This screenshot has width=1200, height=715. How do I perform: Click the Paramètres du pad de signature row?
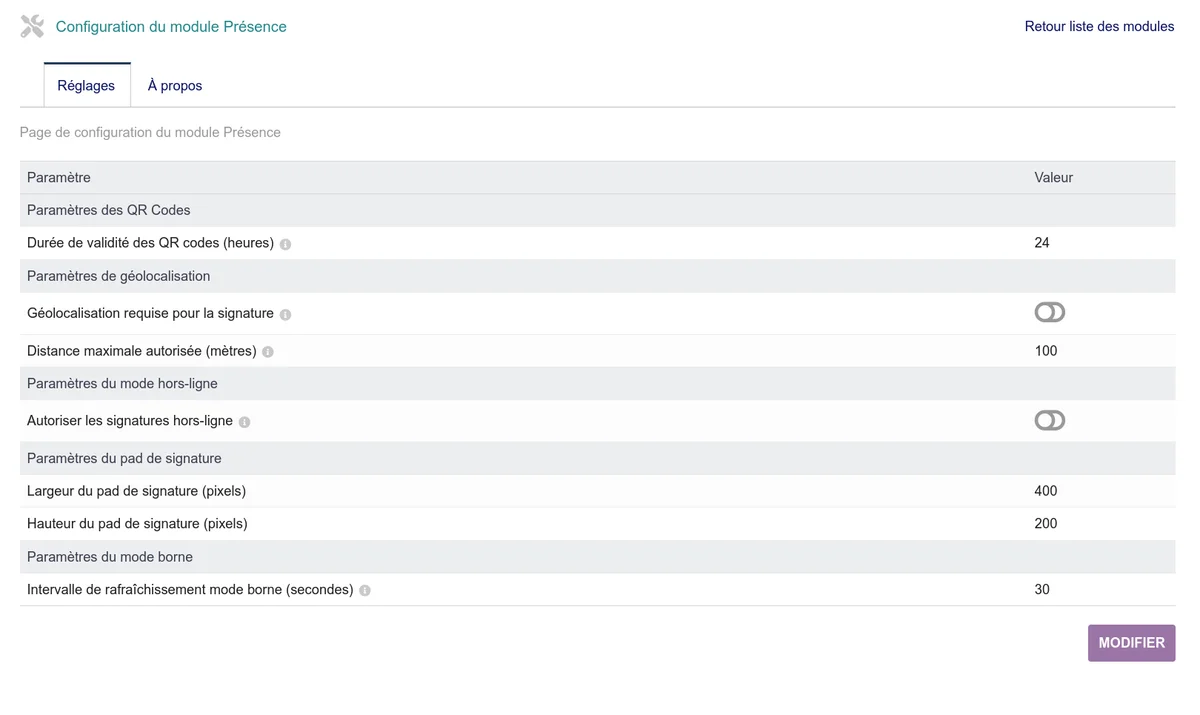pyautogui.click(x=598, y=458)
